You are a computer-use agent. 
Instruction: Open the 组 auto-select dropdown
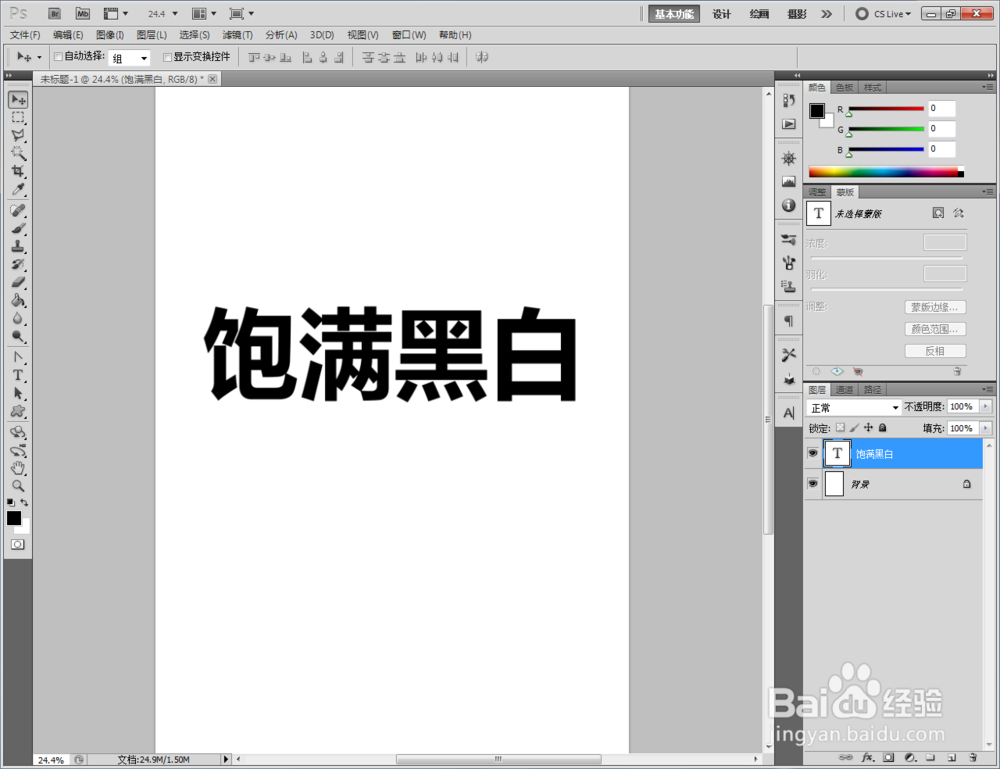[x=129, y=58]
